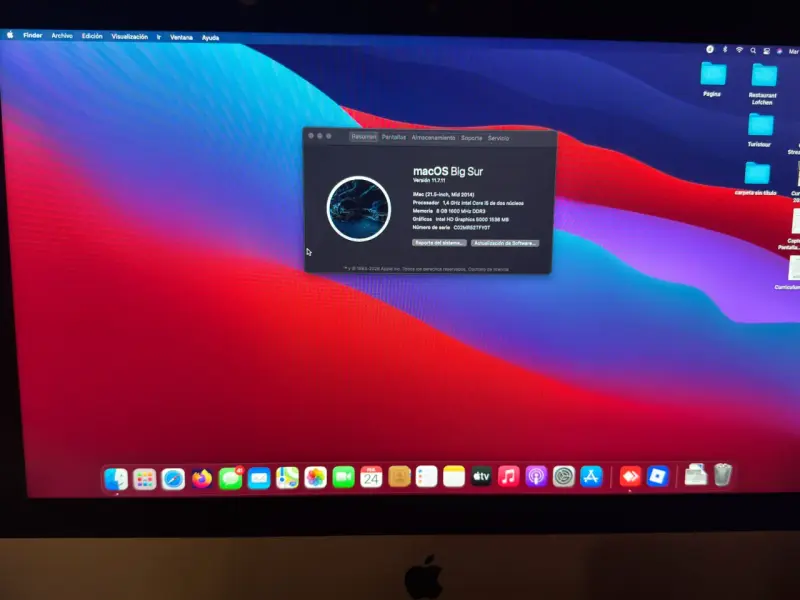Open Spotlight search in menu bar
Viewport: 800px width, 600px height.
pos(753,51)
